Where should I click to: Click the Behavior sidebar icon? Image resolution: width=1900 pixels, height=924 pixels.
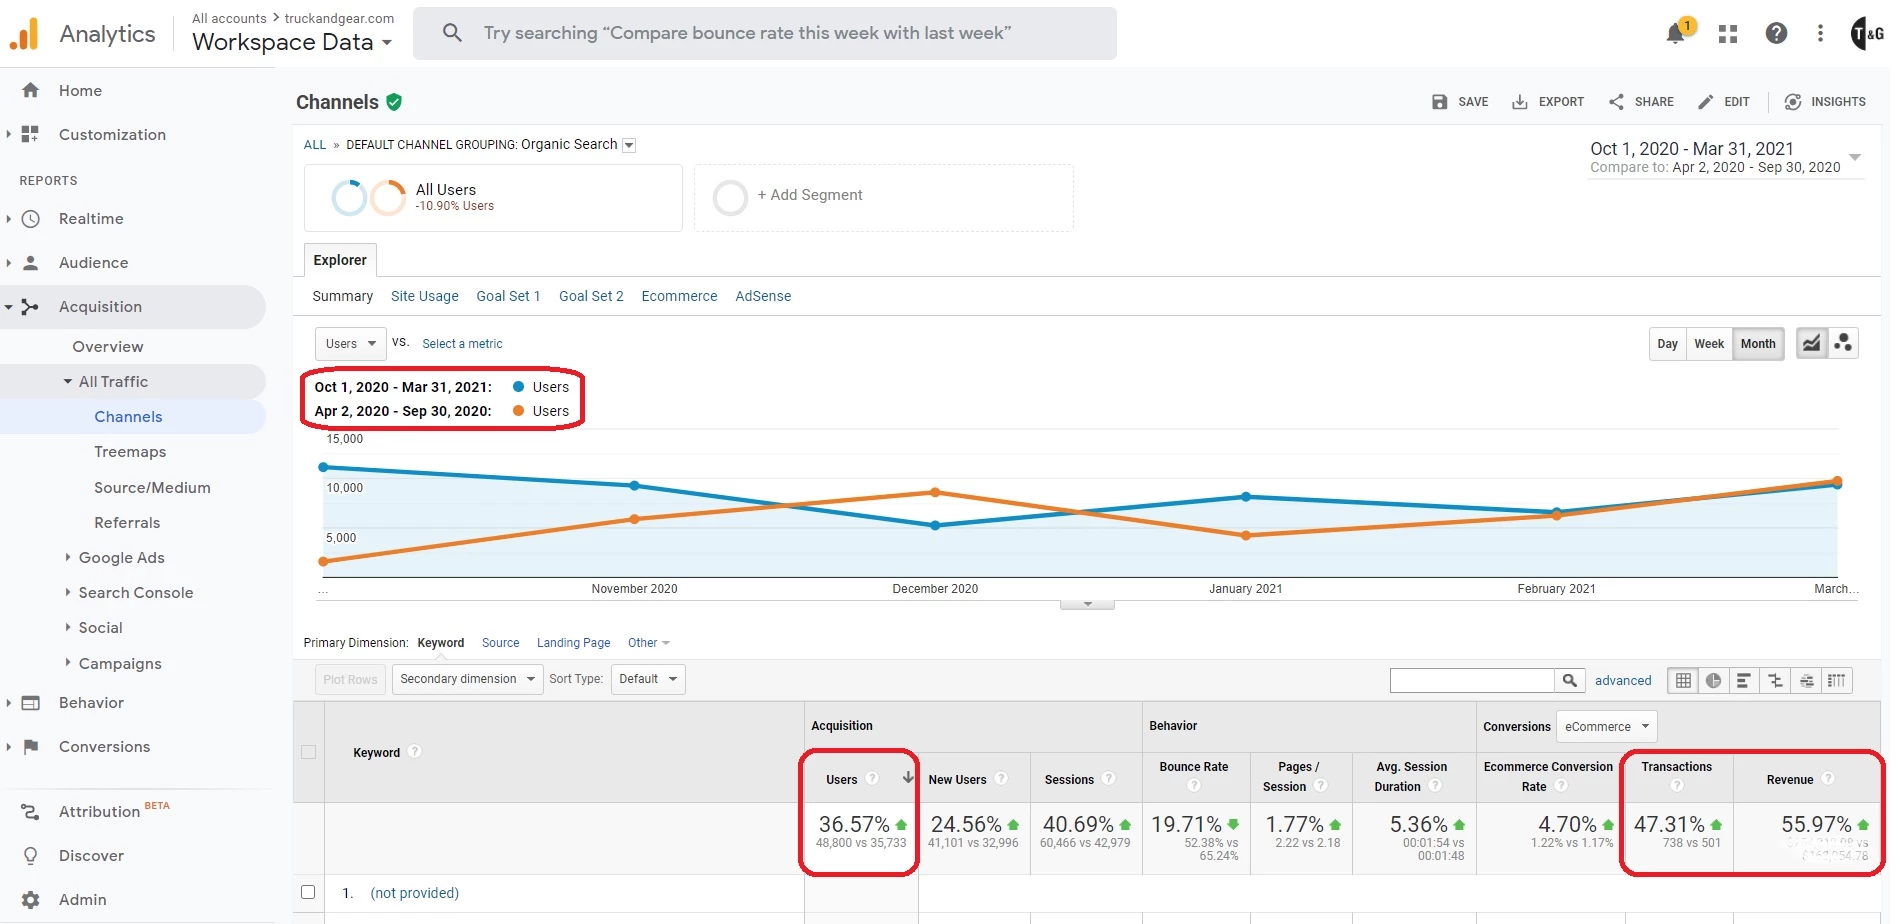point(31,703)
